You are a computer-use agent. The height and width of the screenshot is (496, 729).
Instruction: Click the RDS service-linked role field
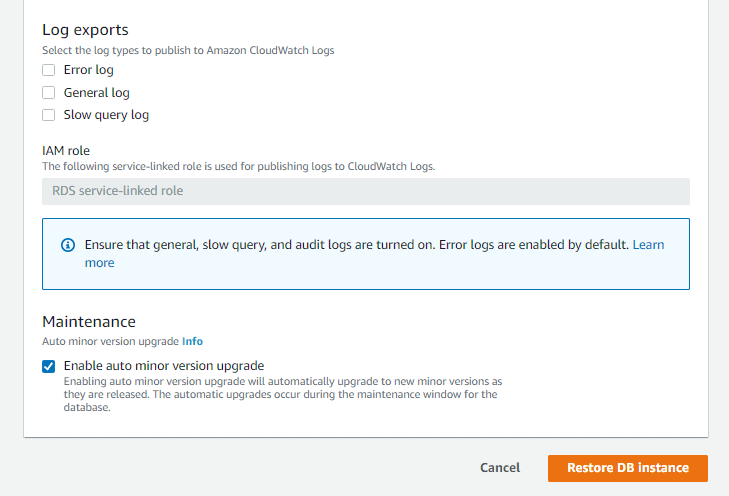(x=365, y=191)
